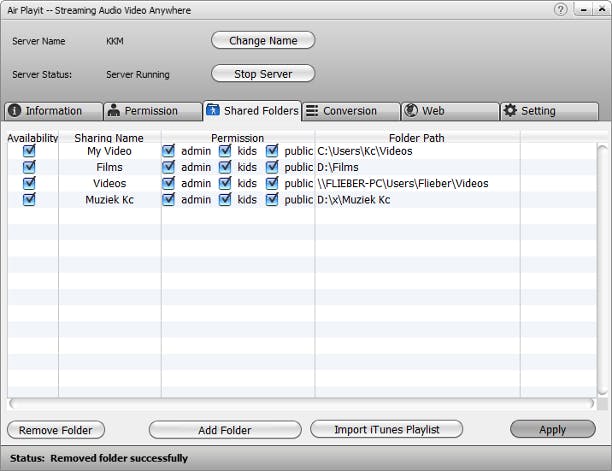Uncheck admin permission for Muziek Kc
This screenshot has width=612, height=471.
(168, 199)
